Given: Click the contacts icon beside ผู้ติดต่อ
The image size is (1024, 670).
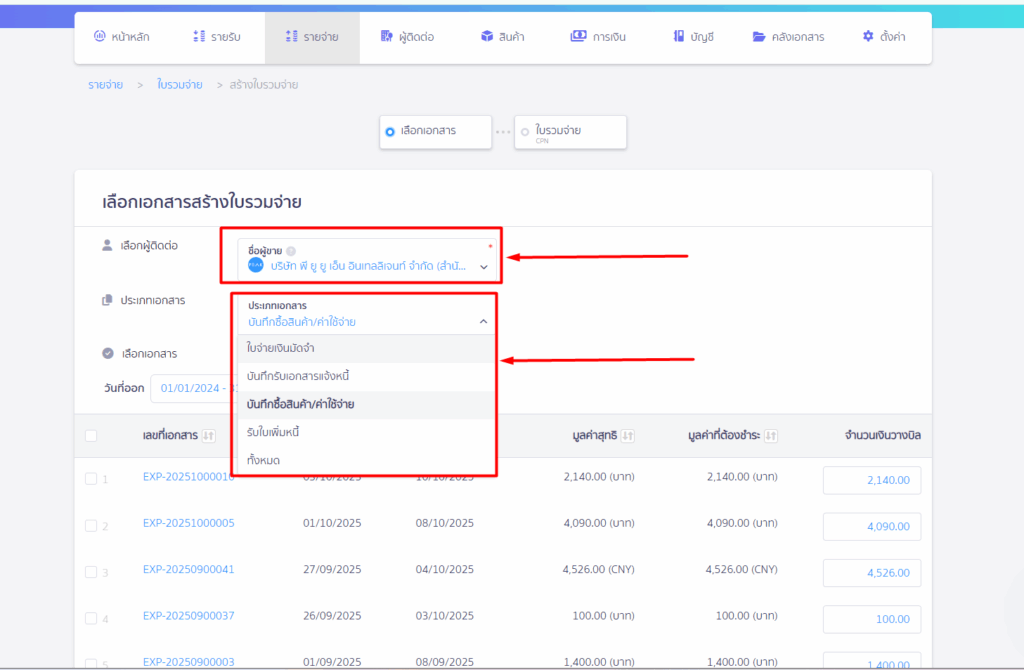Looking at the screenshot, I should (x=387, y=37).
